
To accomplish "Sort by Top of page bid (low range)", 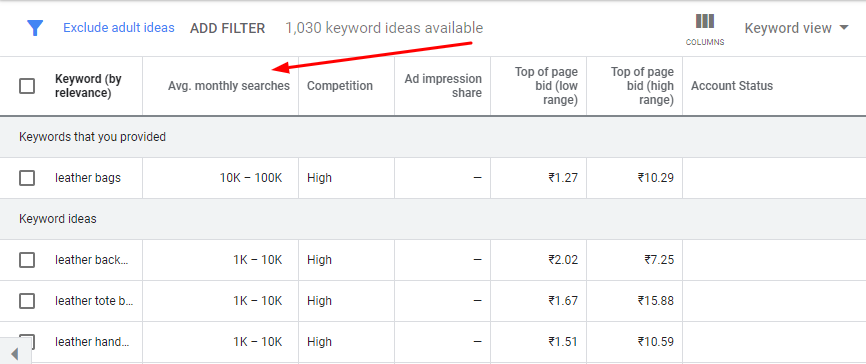I will click(x=546, y=86).
